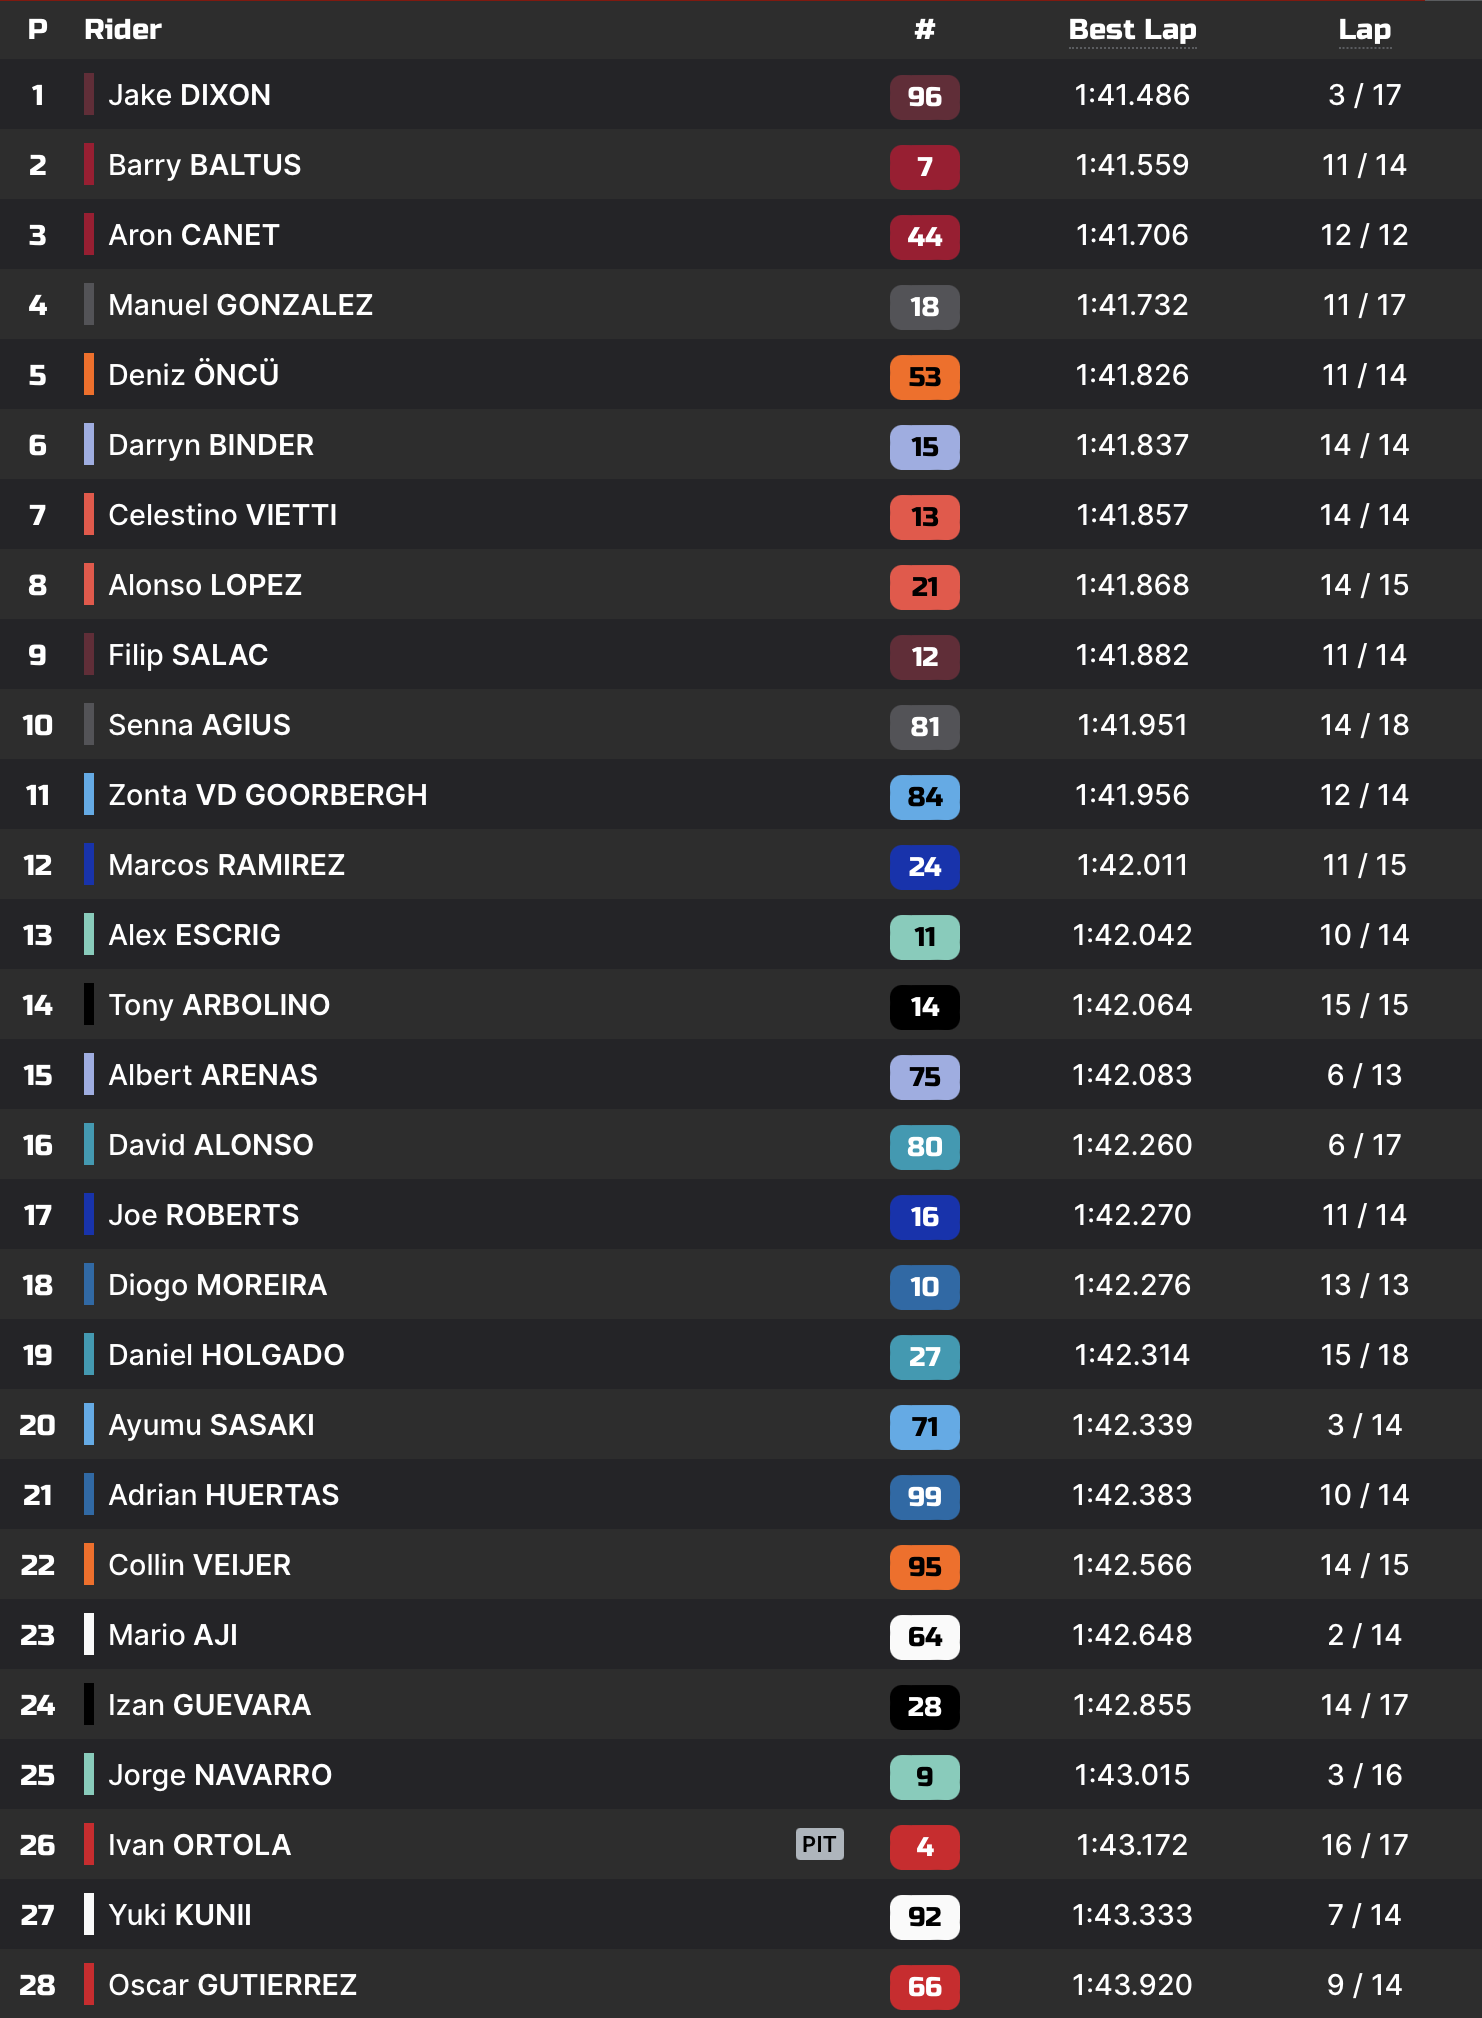This screenshot has height=2018, width=1482.
Task: Click the orange number 53 badge
Action: point(924,377)
